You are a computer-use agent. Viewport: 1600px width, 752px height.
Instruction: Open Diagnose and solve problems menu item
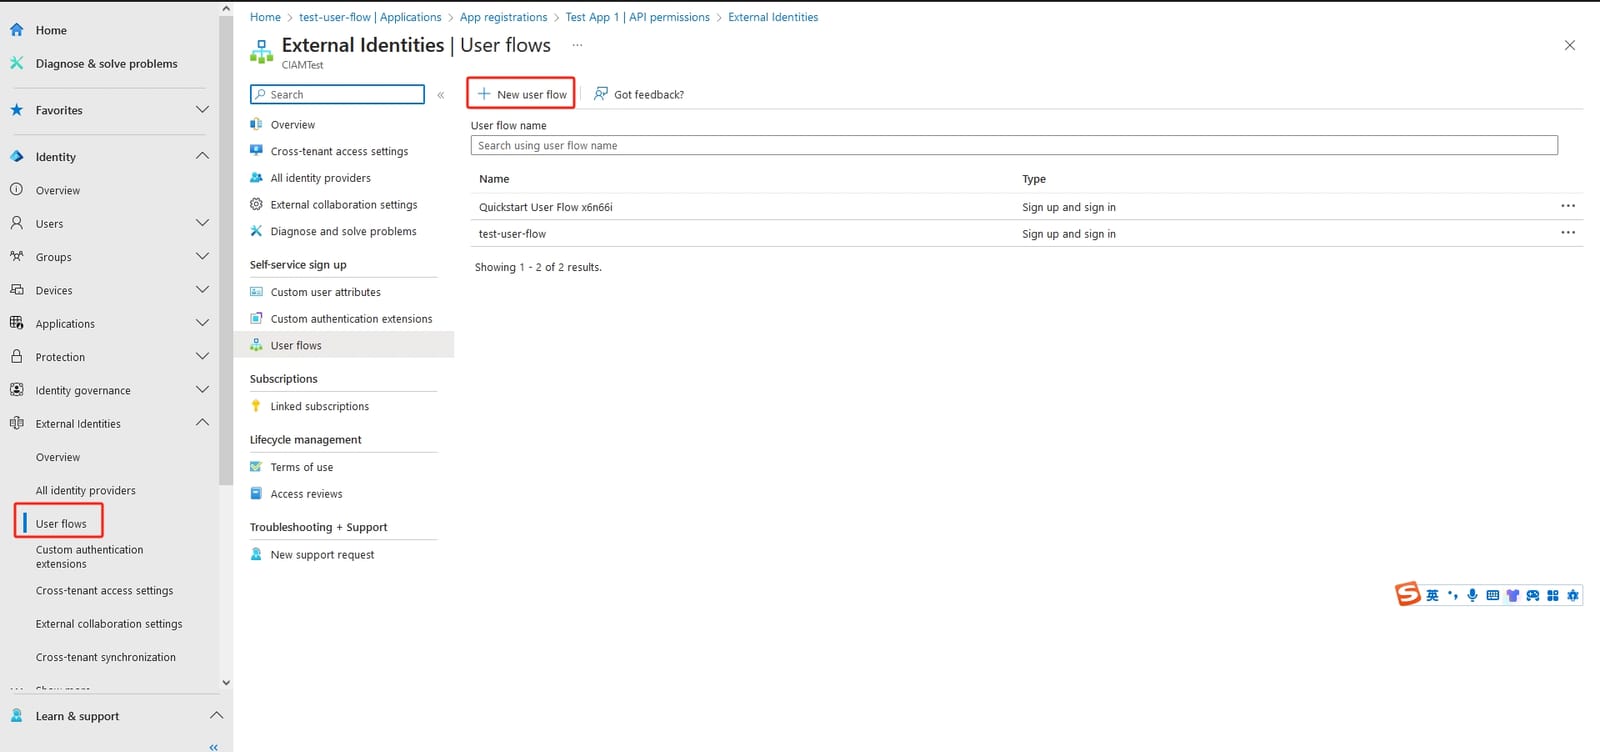coord(344,231)
